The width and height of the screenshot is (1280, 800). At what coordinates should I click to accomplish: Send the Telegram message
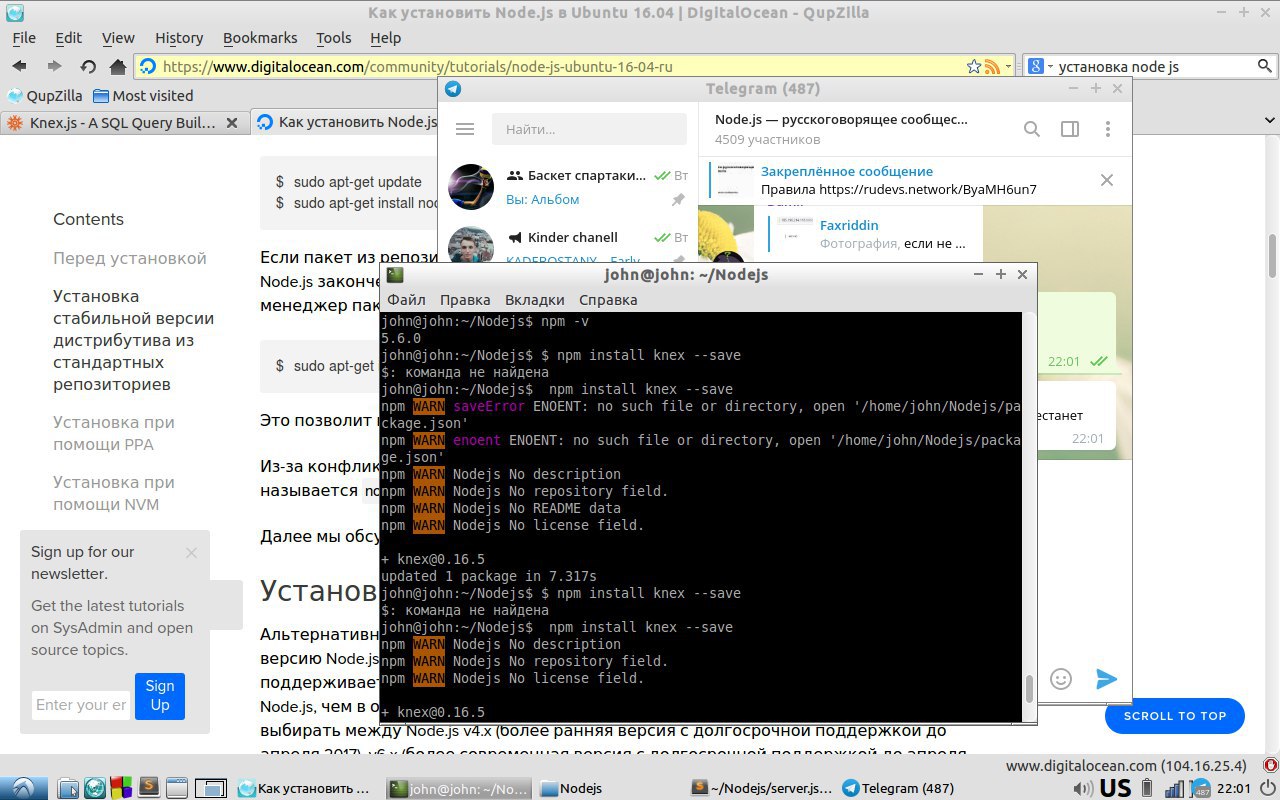pyautogui.click(x=1106, y=679)
